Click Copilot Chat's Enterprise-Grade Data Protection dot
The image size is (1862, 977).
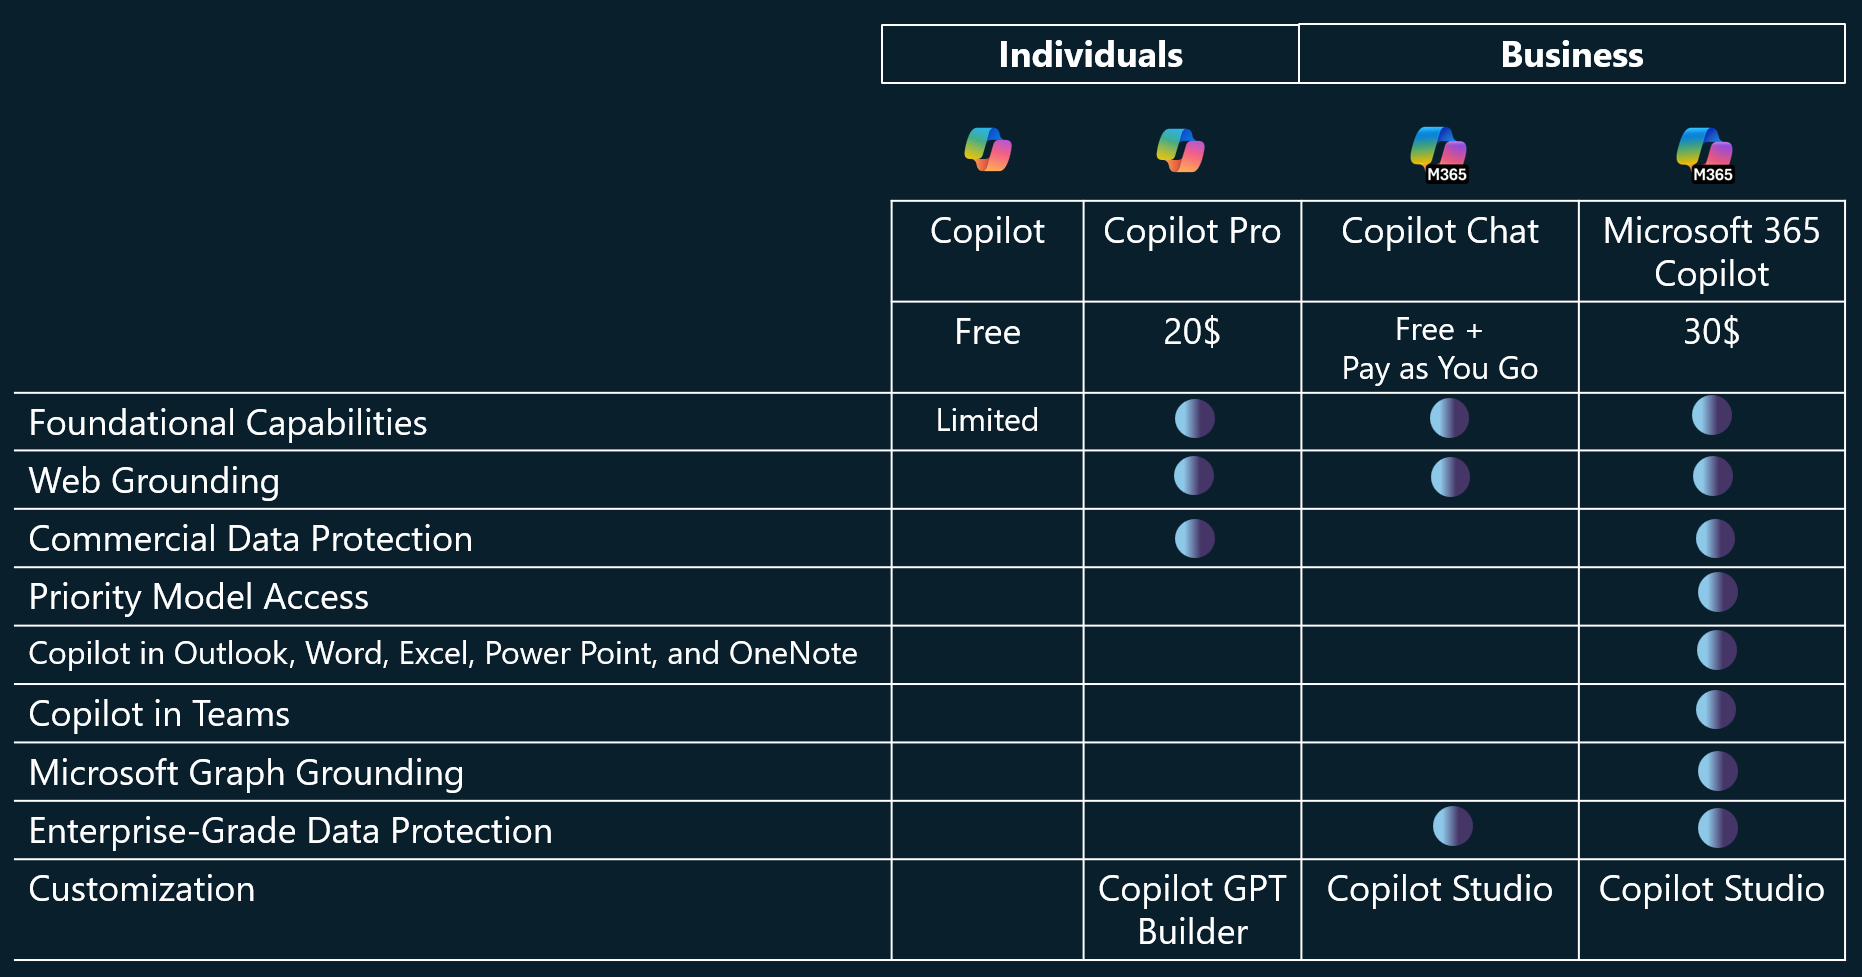coord(1452,826)
